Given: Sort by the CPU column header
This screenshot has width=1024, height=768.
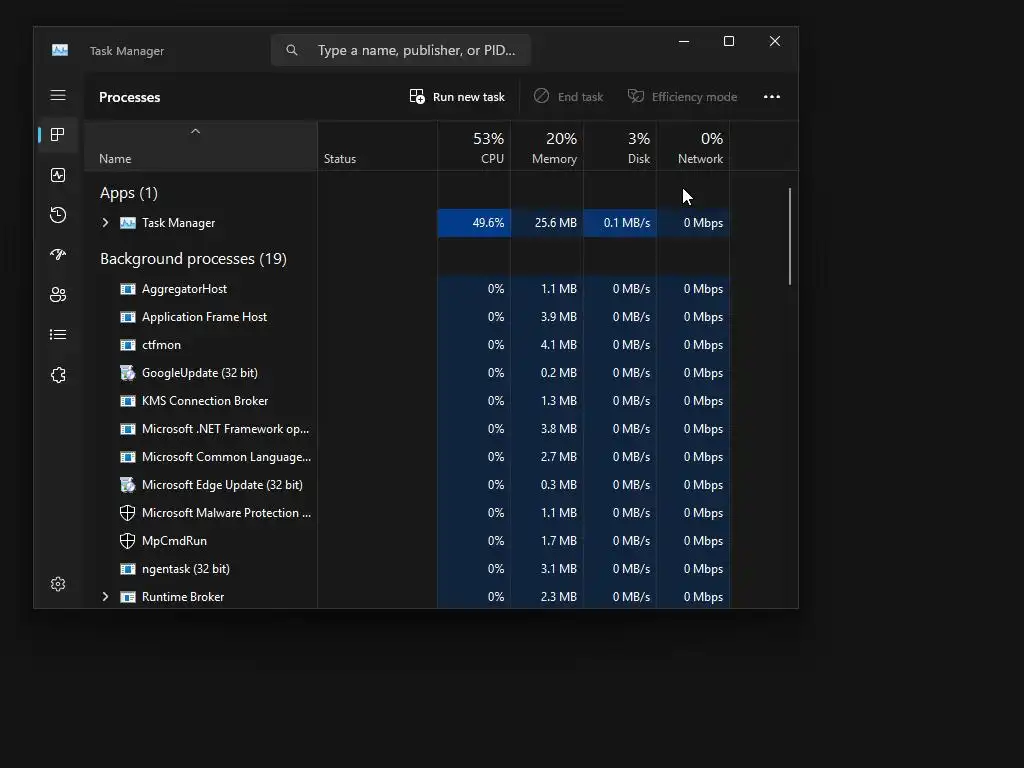Looking at the screenshot, I should tap(474, 146).
